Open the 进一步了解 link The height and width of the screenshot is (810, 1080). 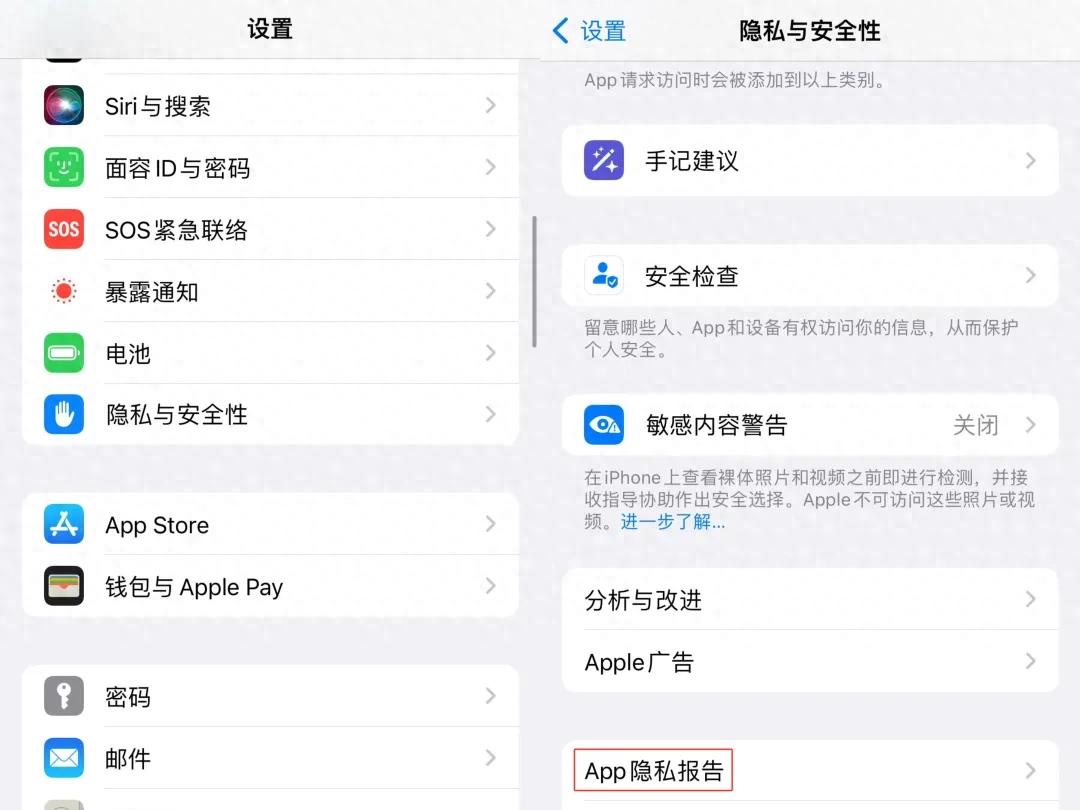(x=672, y=521)
